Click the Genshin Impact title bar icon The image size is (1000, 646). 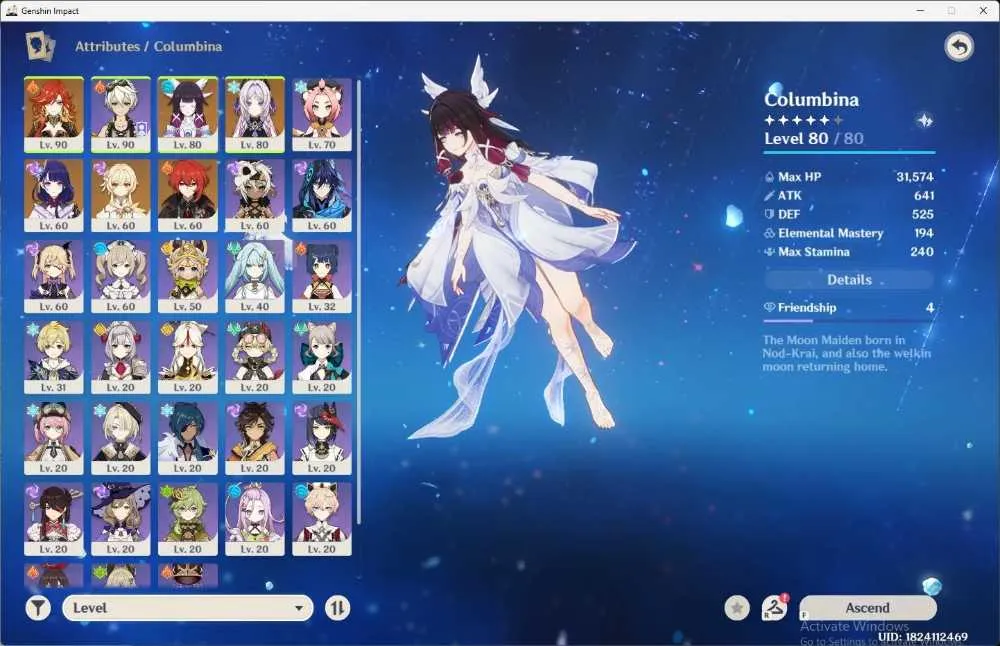11,10
